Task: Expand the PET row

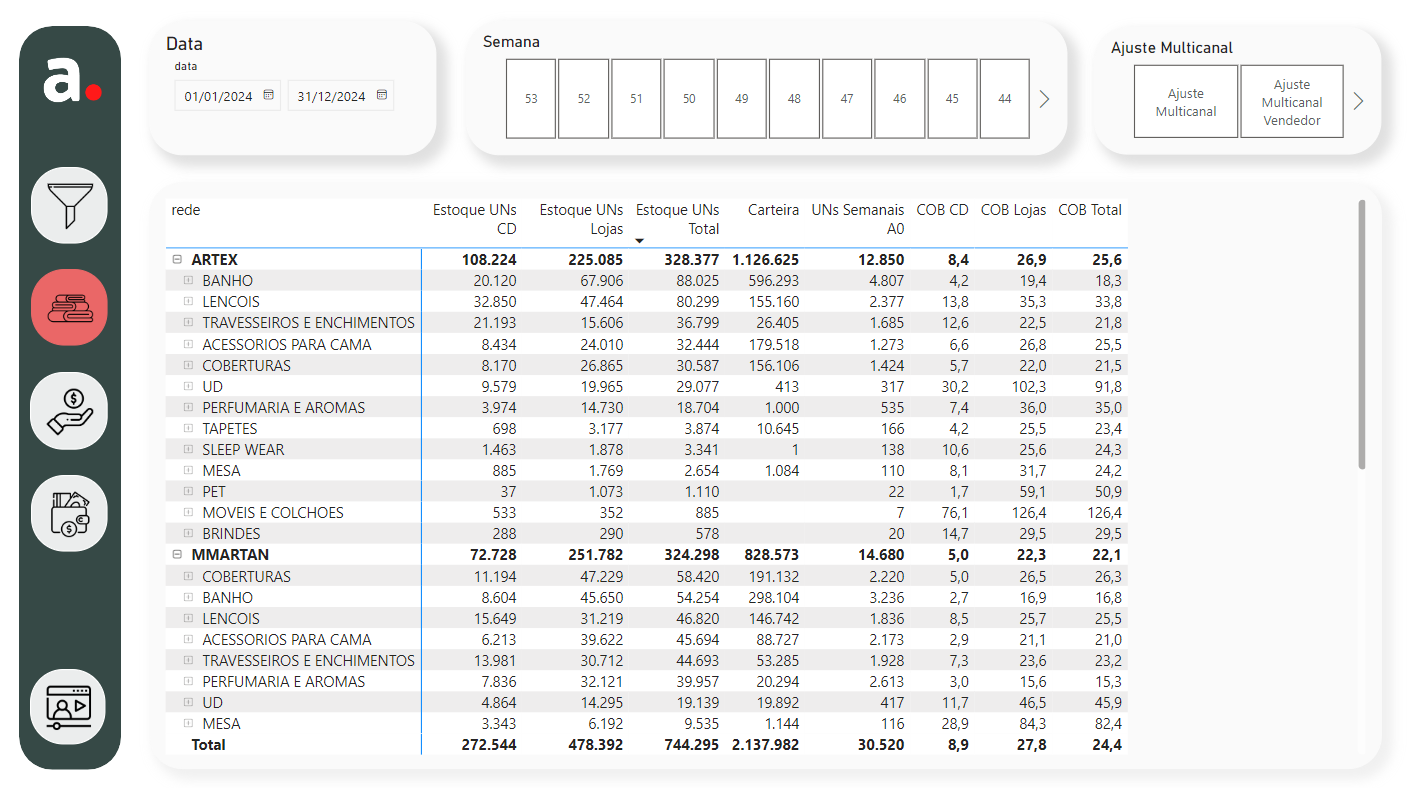Action: click(x=188, y=492)
